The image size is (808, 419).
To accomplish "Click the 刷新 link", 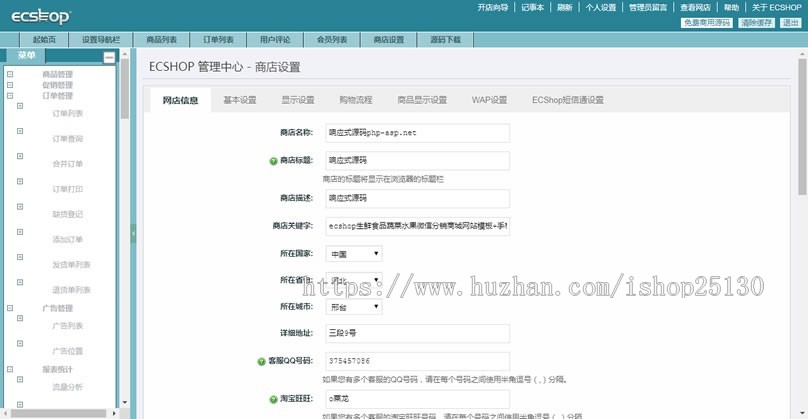I will coord(565,7).
